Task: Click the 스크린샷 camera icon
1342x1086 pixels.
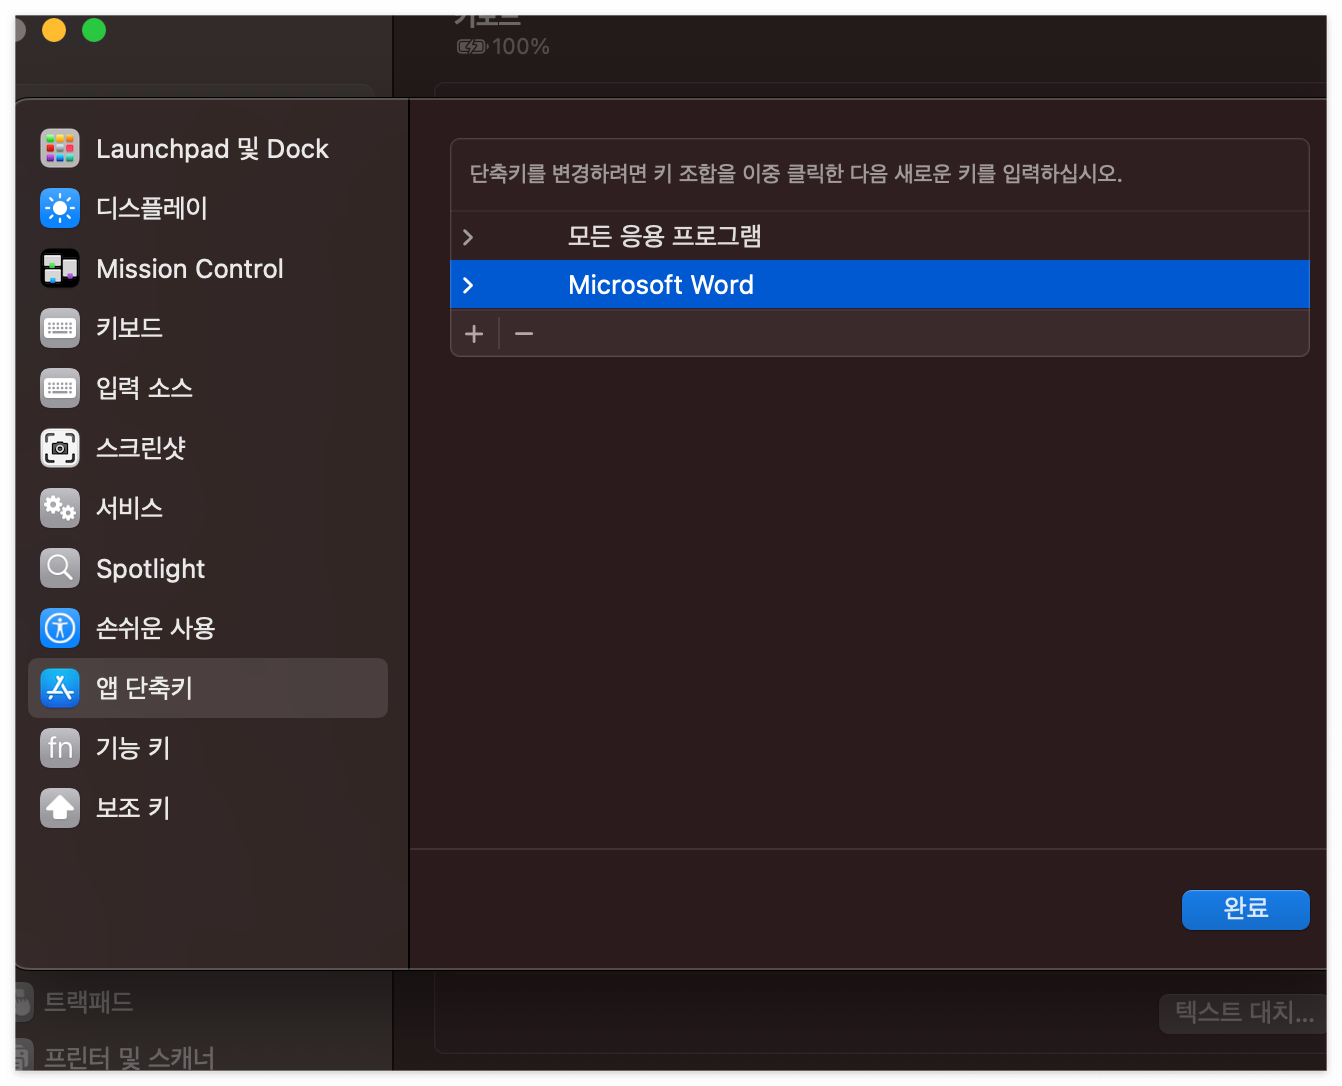Action: click(60, 448)
